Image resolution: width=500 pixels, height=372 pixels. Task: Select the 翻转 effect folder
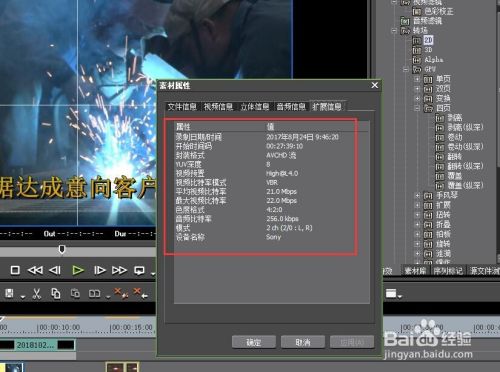[455, 156]
